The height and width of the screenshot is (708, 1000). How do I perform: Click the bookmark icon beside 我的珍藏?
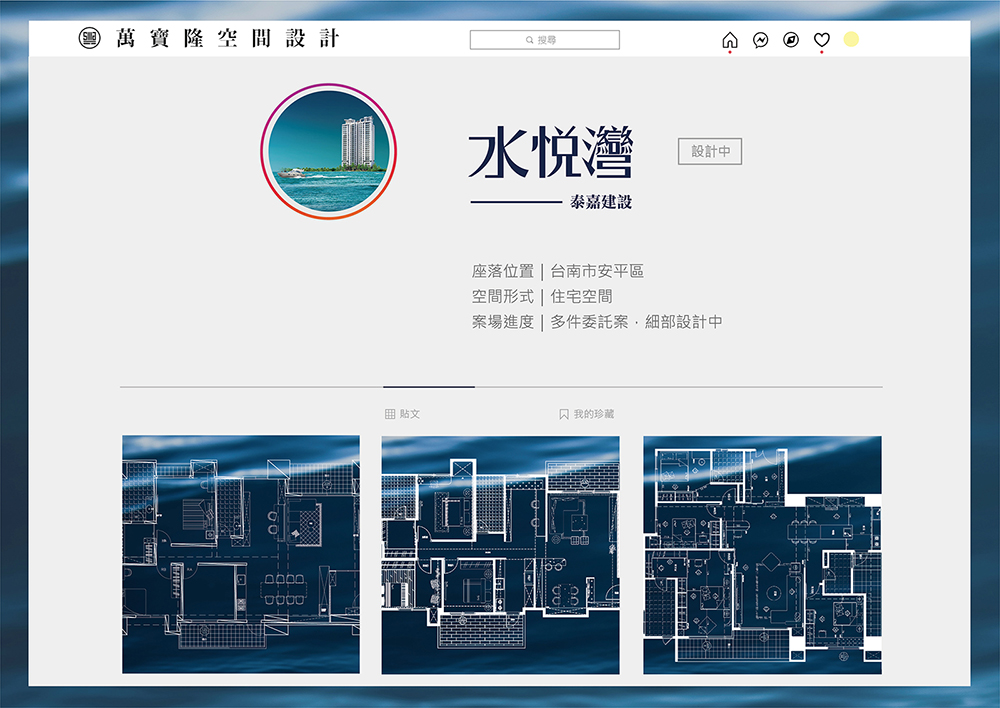click(564, 414)
